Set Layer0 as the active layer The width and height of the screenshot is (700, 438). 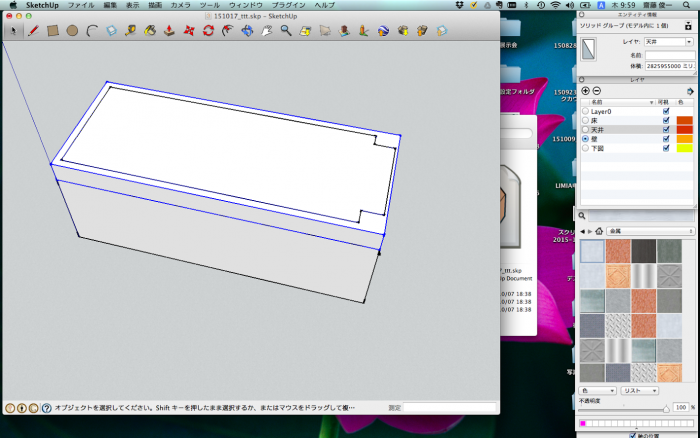pos(585,111)
